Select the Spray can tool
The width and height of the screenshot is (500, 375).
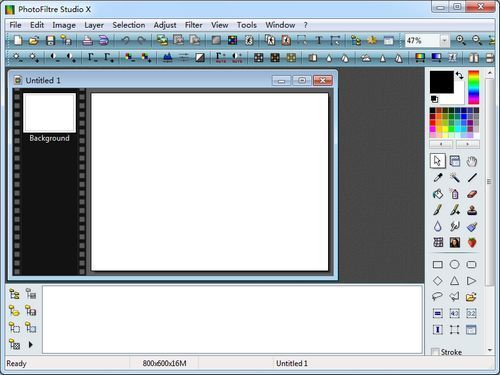click(455, 194)
